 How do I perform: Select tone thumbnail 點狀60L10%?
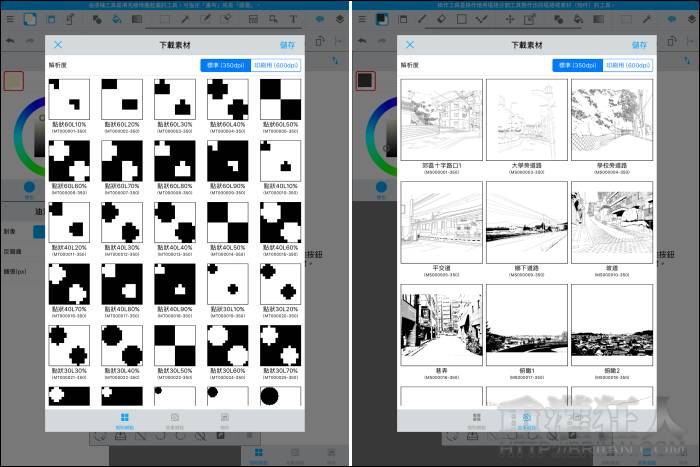click(69, 100)
